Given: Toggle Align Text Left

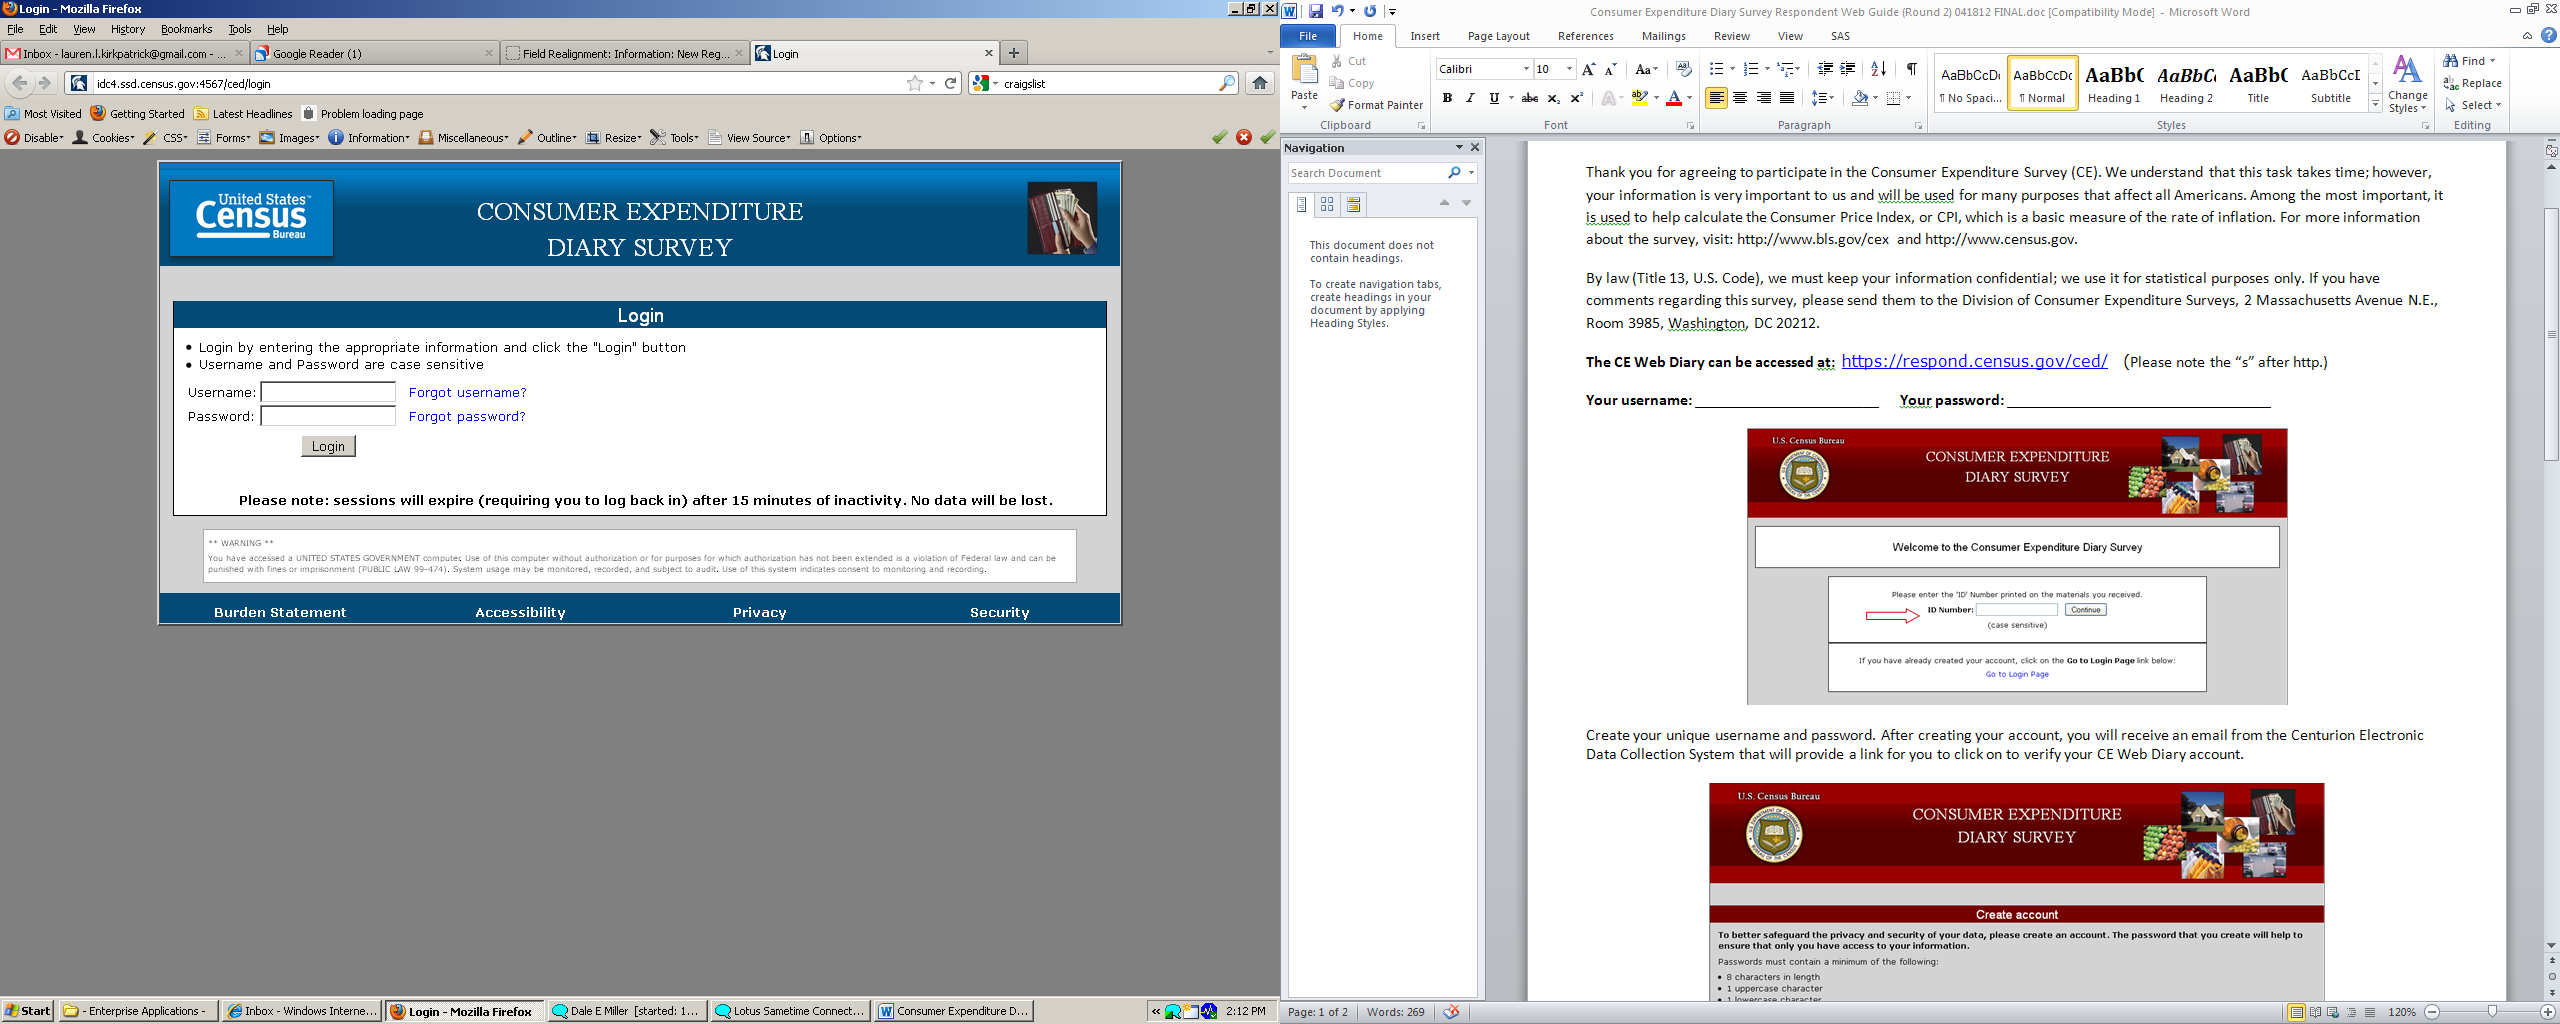Looking at the screenshot, I should coord(1716,98).
